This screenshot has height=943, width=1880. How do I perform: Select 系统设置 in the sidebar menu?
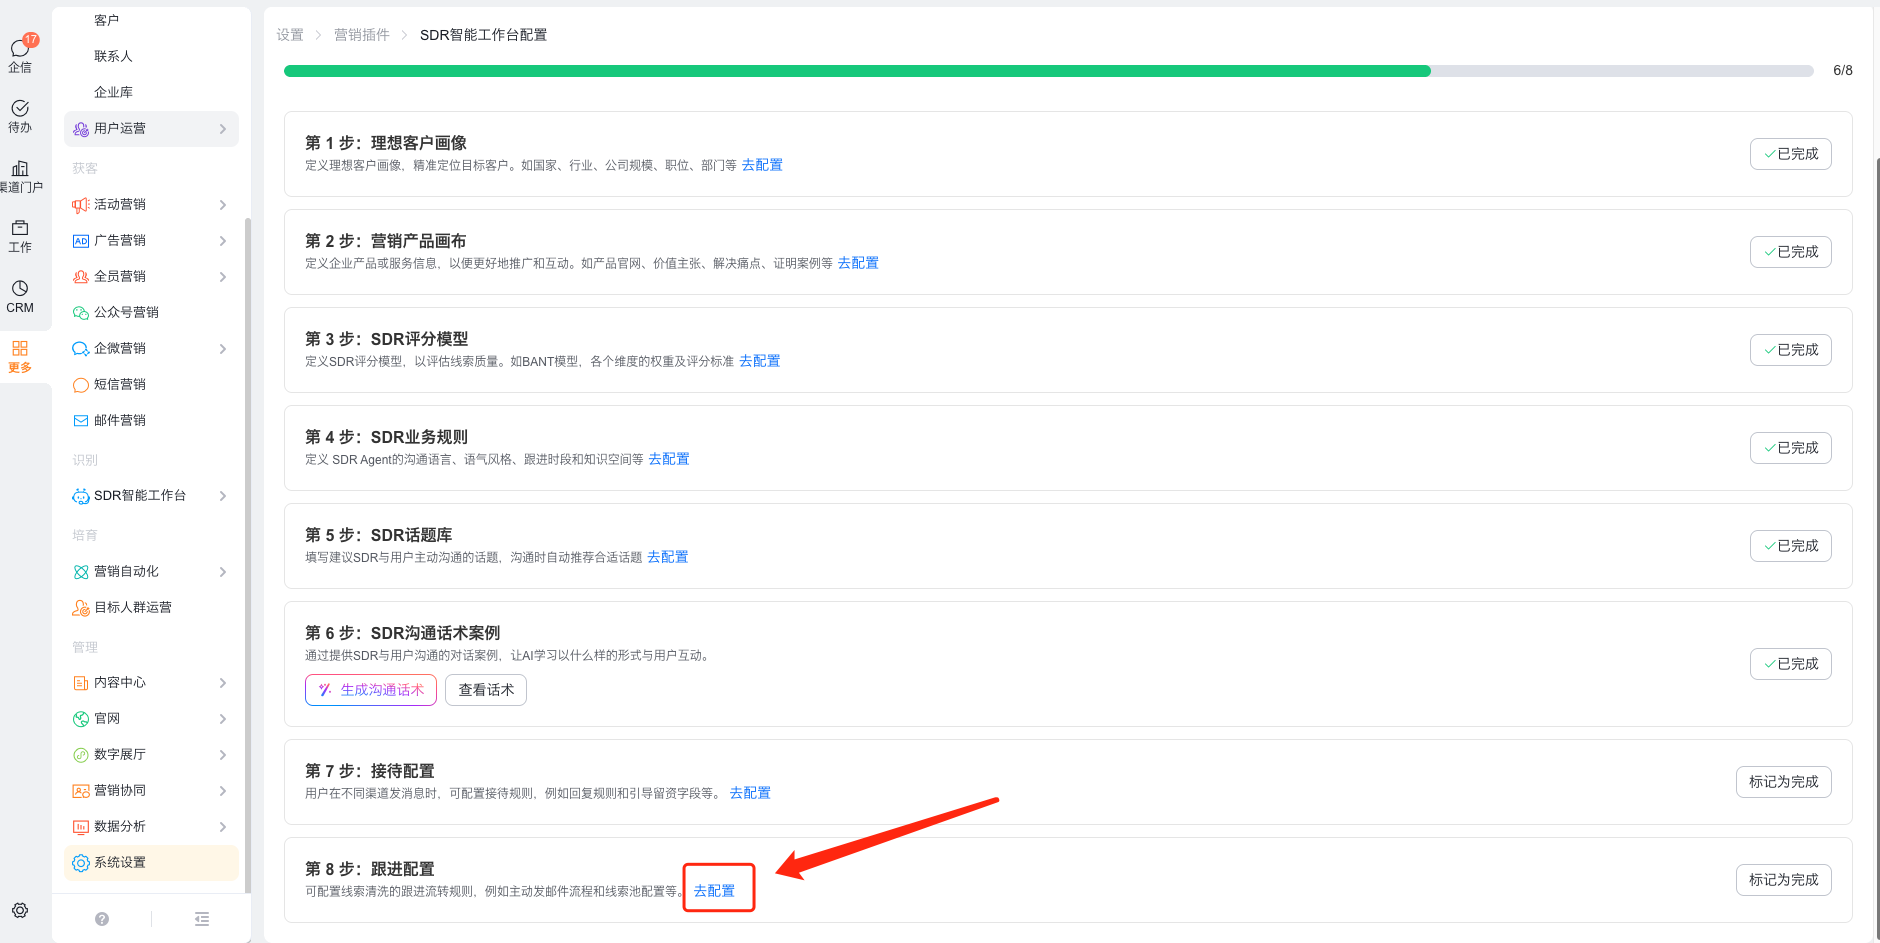(120, 863)
